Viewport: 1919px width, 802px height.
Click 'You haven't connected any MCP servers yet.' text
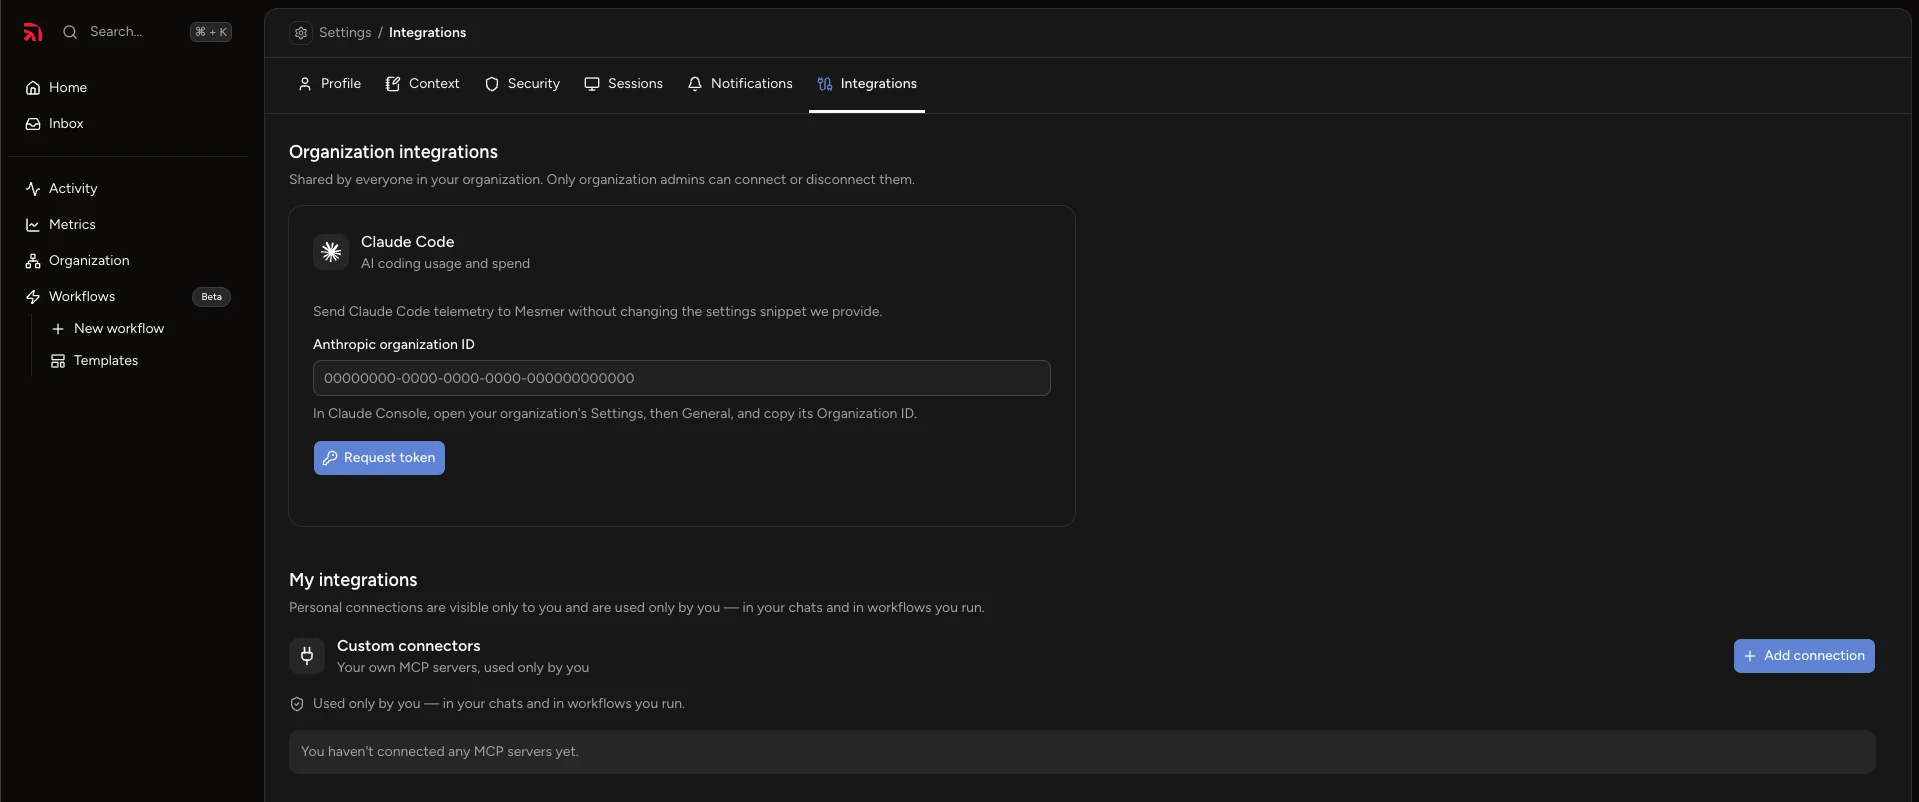click(x=440, y=752)
